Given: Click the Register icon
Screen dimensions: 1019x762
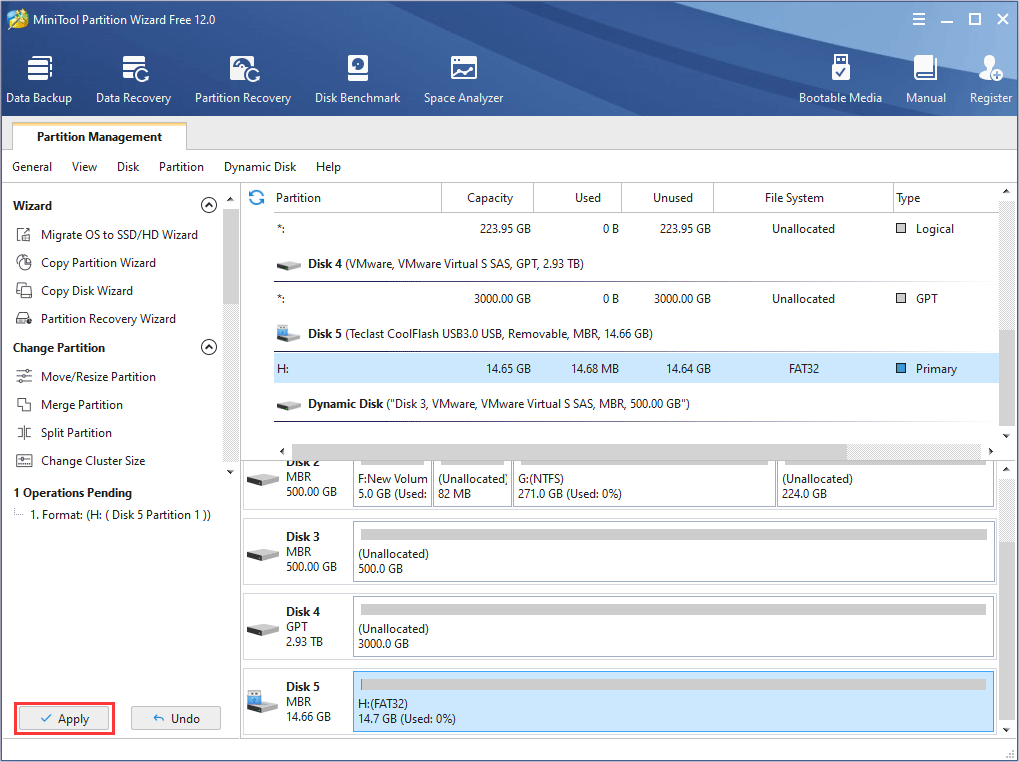Looking at the screenshot, I should [x=990, y=79].
